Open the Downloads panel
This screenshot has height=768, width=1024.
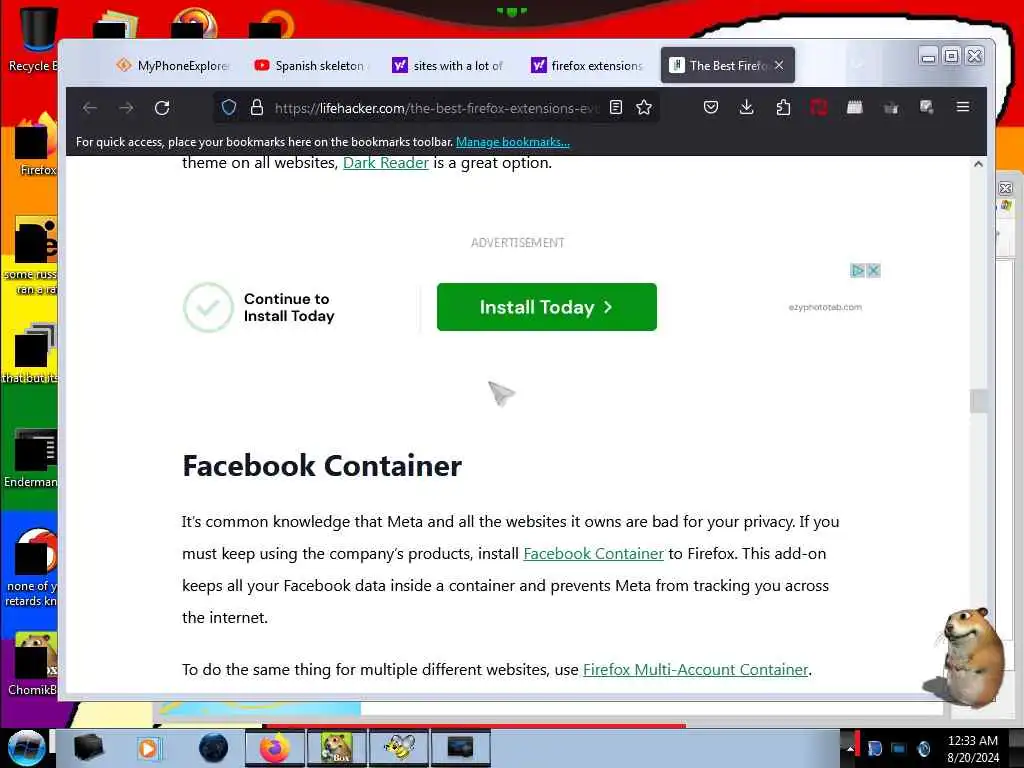[x=746, y=107]
